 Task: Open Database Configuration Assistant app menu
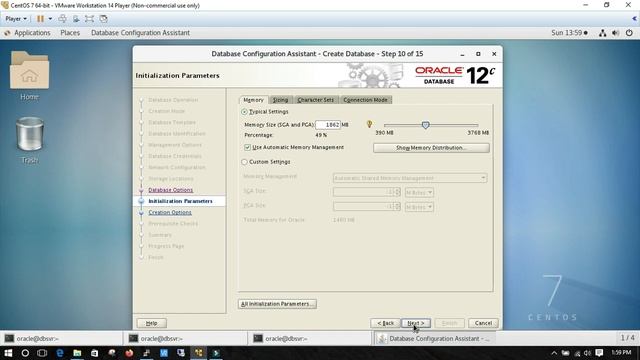(140, 33)
